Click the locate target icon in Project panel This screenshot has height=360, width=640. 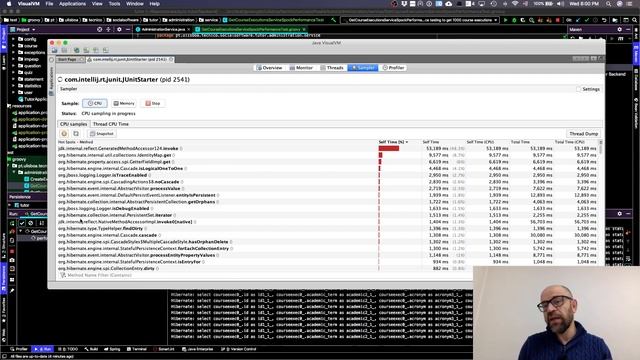click(x=100, y=29)
